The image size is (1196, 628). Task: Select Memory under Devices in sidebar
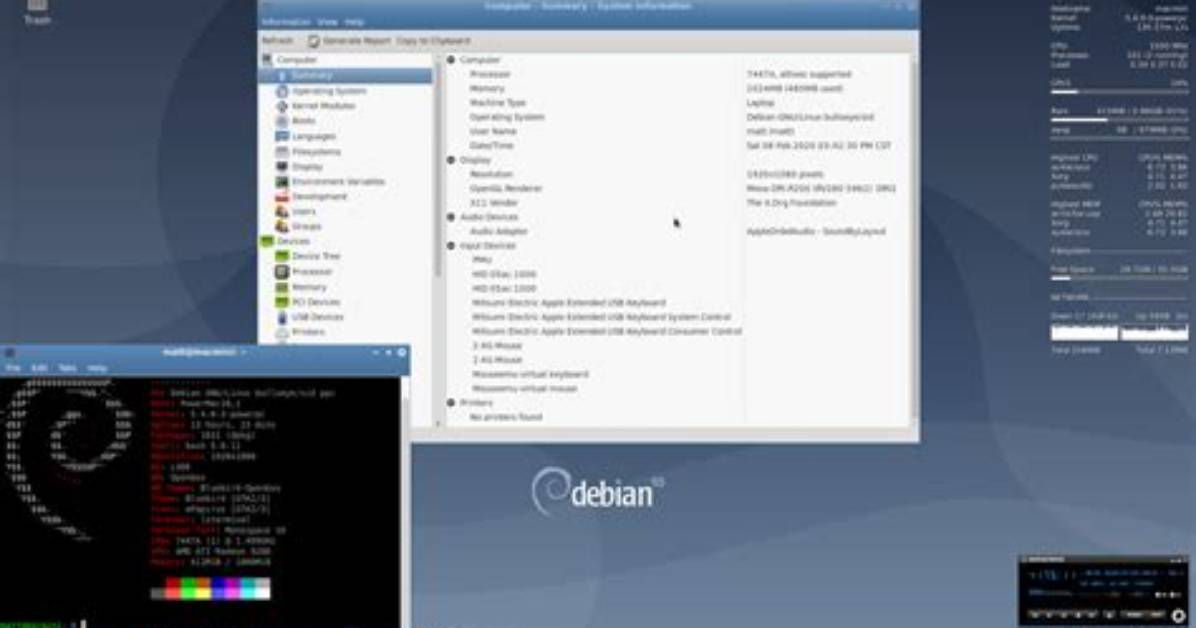[309, 287]
